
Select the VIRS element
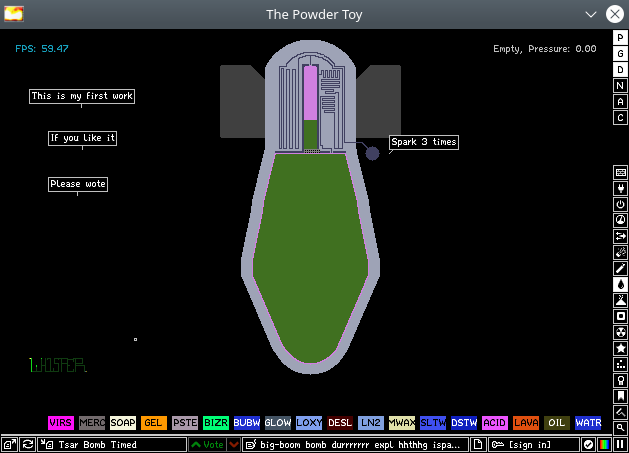click(61, 423)
